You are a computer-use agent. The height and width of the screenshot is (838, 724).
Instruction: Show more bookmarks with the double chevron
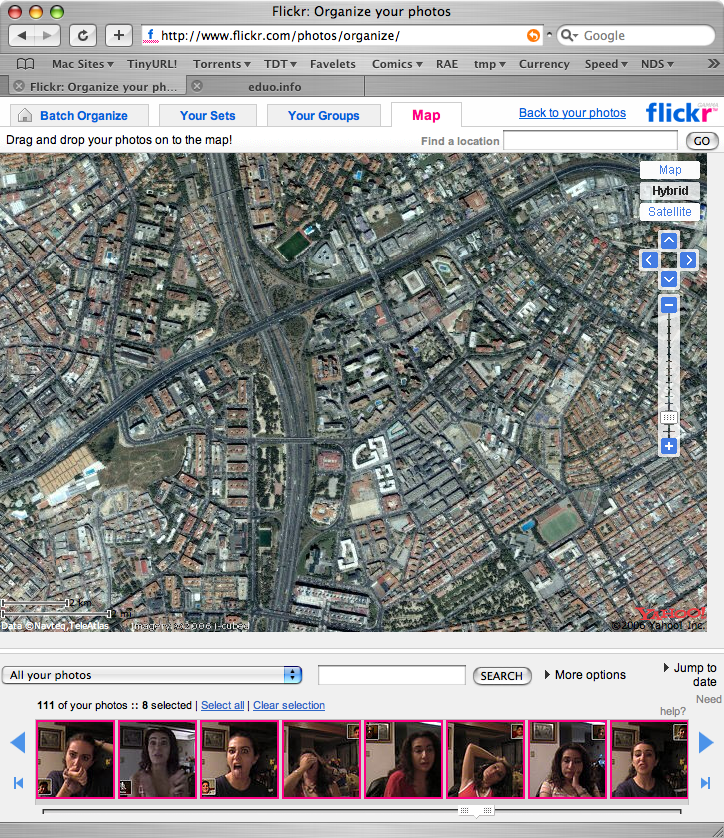pyautogui.click(x=713, y=64)
